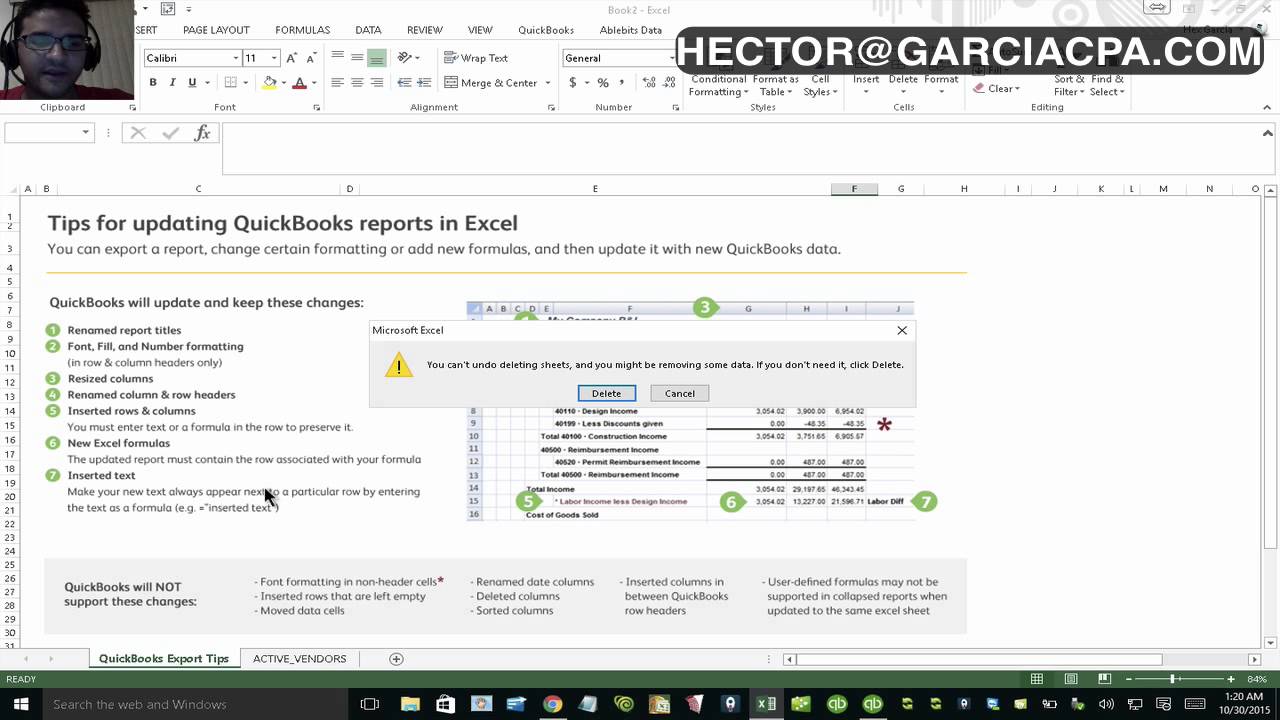Click Cancel in the Excel dialog
Viewport: 1280px width, 720px height.
(680, 393)
